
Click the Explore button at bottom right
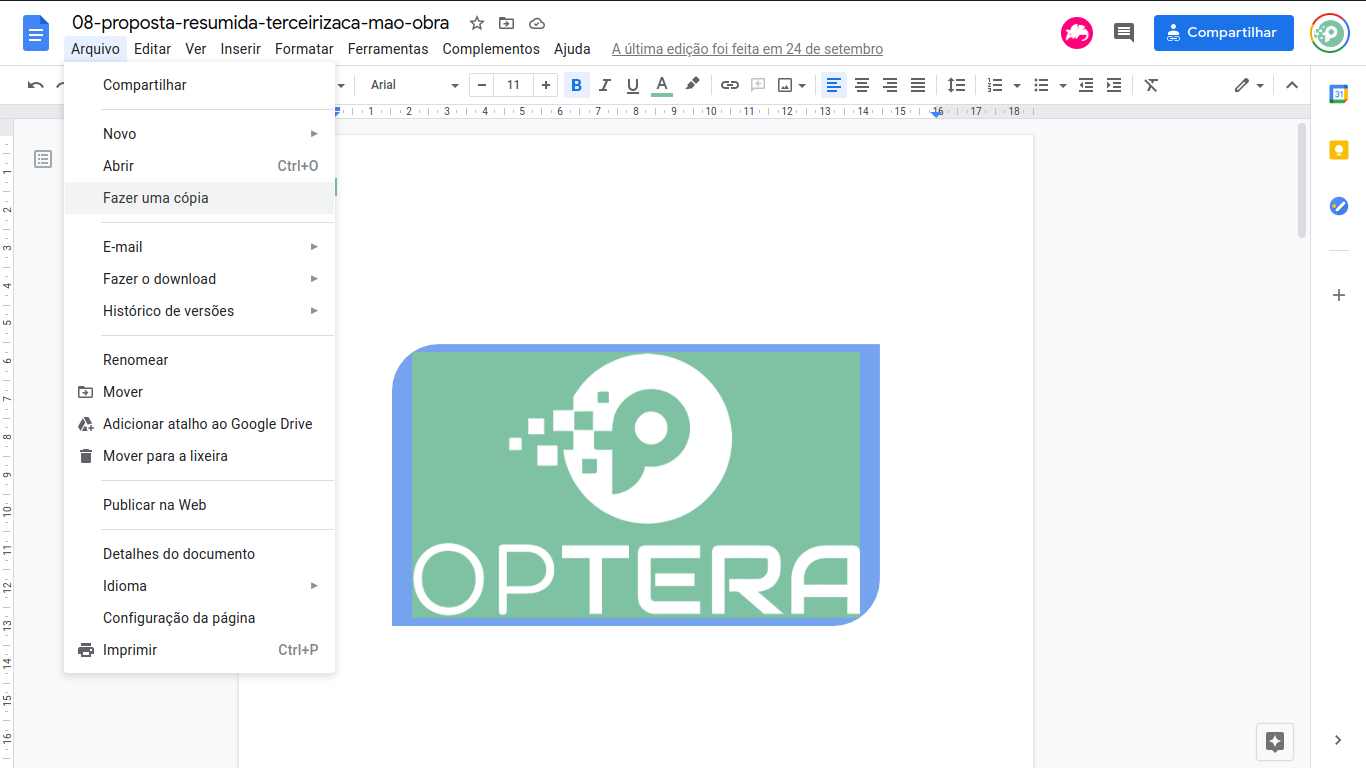tap(1275, 741)
